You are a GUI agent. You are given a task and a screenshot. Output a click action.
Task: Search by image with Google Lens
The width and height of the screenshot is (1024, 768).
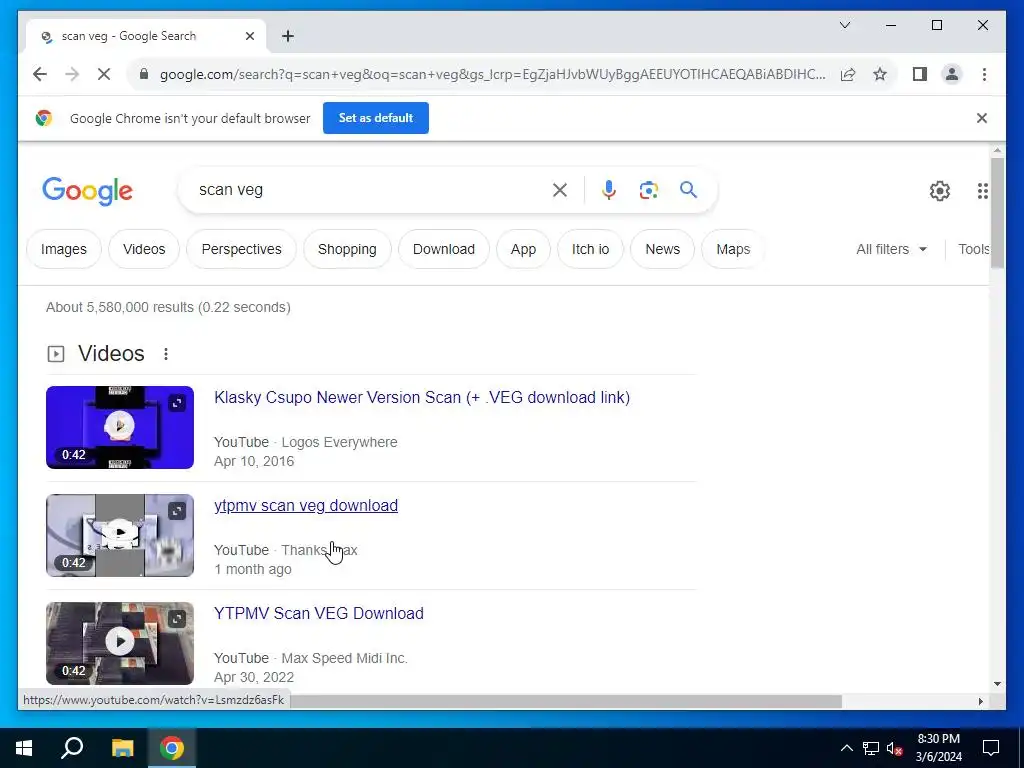(648, 190)
